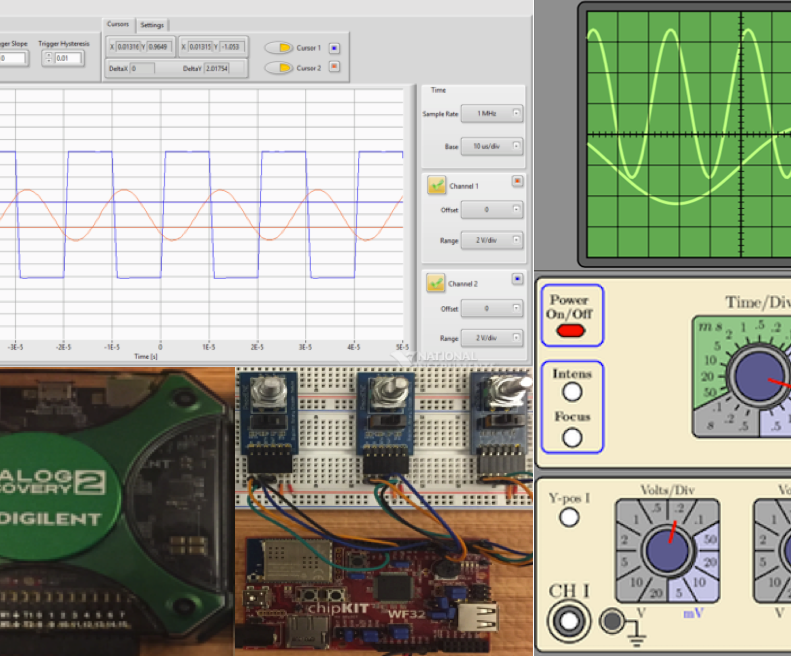Click the Channel 1 Range dropdown arrow icon

point(516,240)
